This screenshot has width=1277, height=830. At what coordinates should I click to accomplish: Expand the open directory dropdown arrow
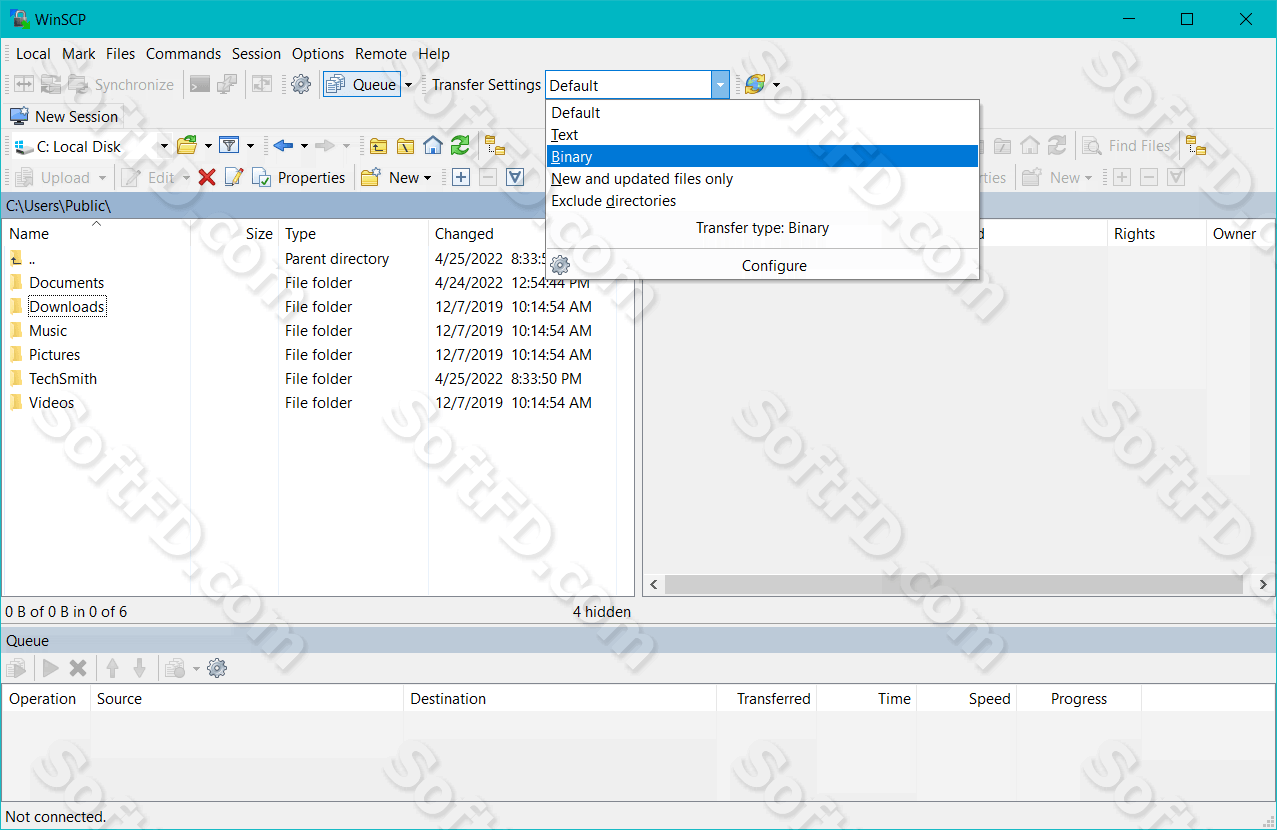tap(208, 146)
